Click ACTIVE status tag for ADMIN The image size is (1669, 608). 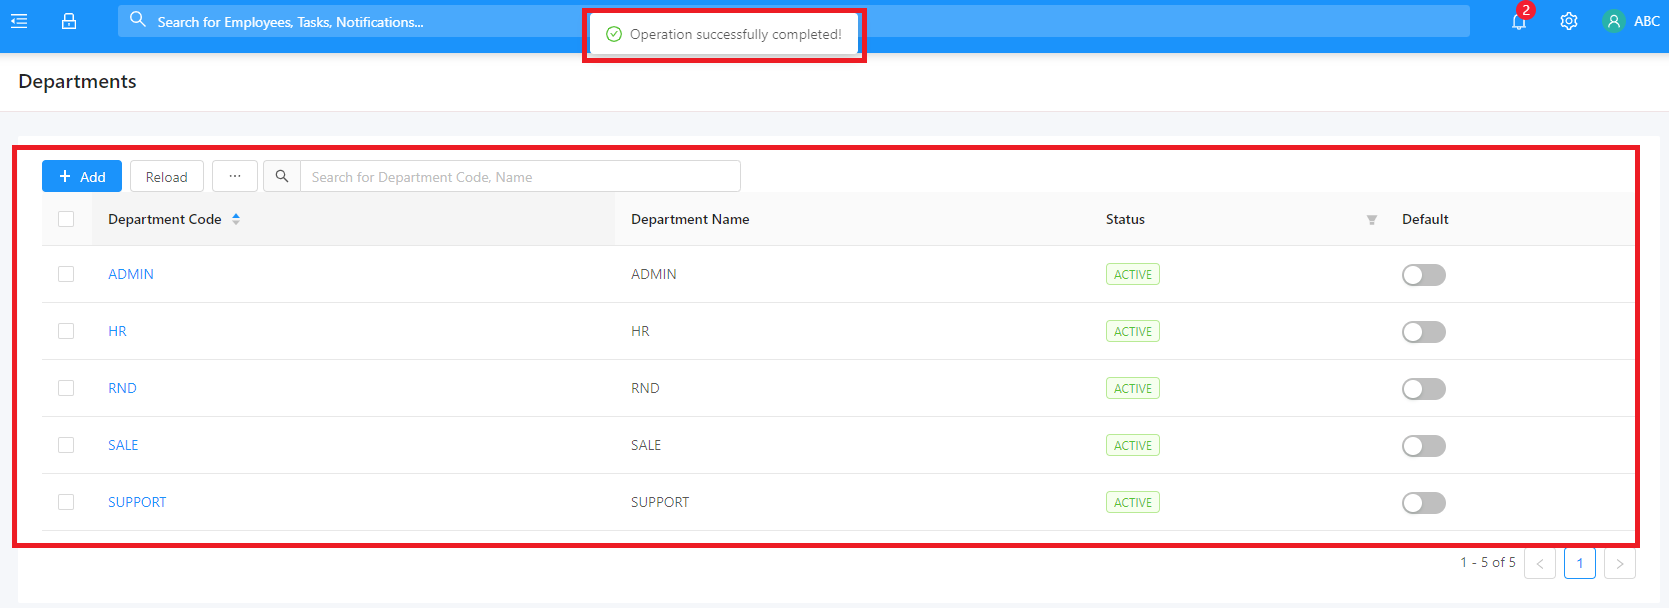click(x=1133, y=275)
